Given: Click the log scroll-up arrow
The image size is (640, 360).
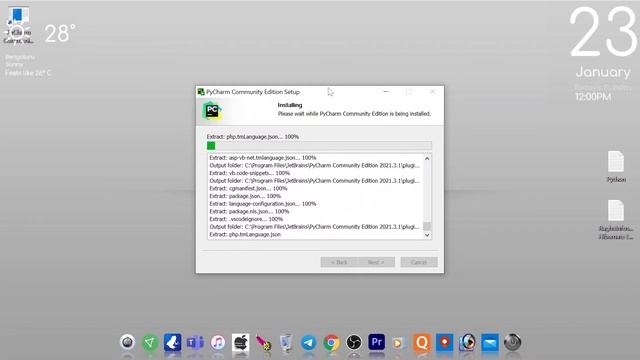Looking at the screenshot, I should pos(427,158).
